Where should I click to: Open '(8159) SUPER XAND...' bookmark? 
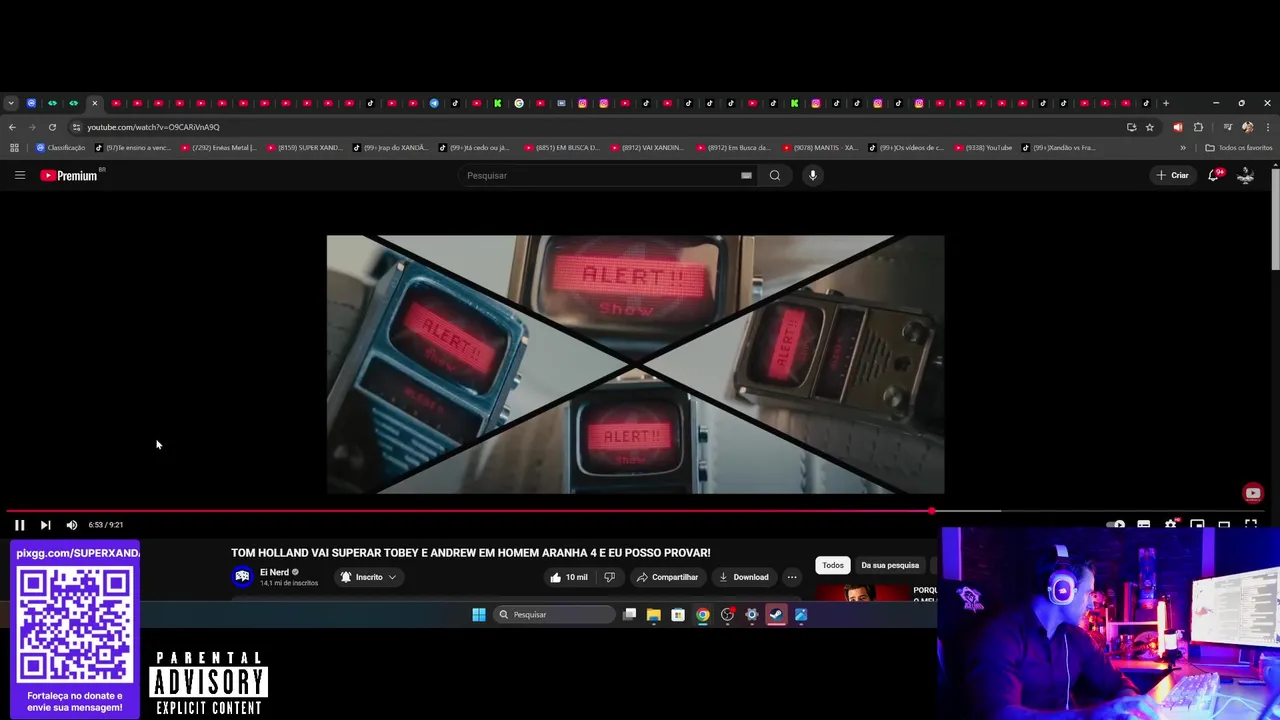(x=304, y=148)
